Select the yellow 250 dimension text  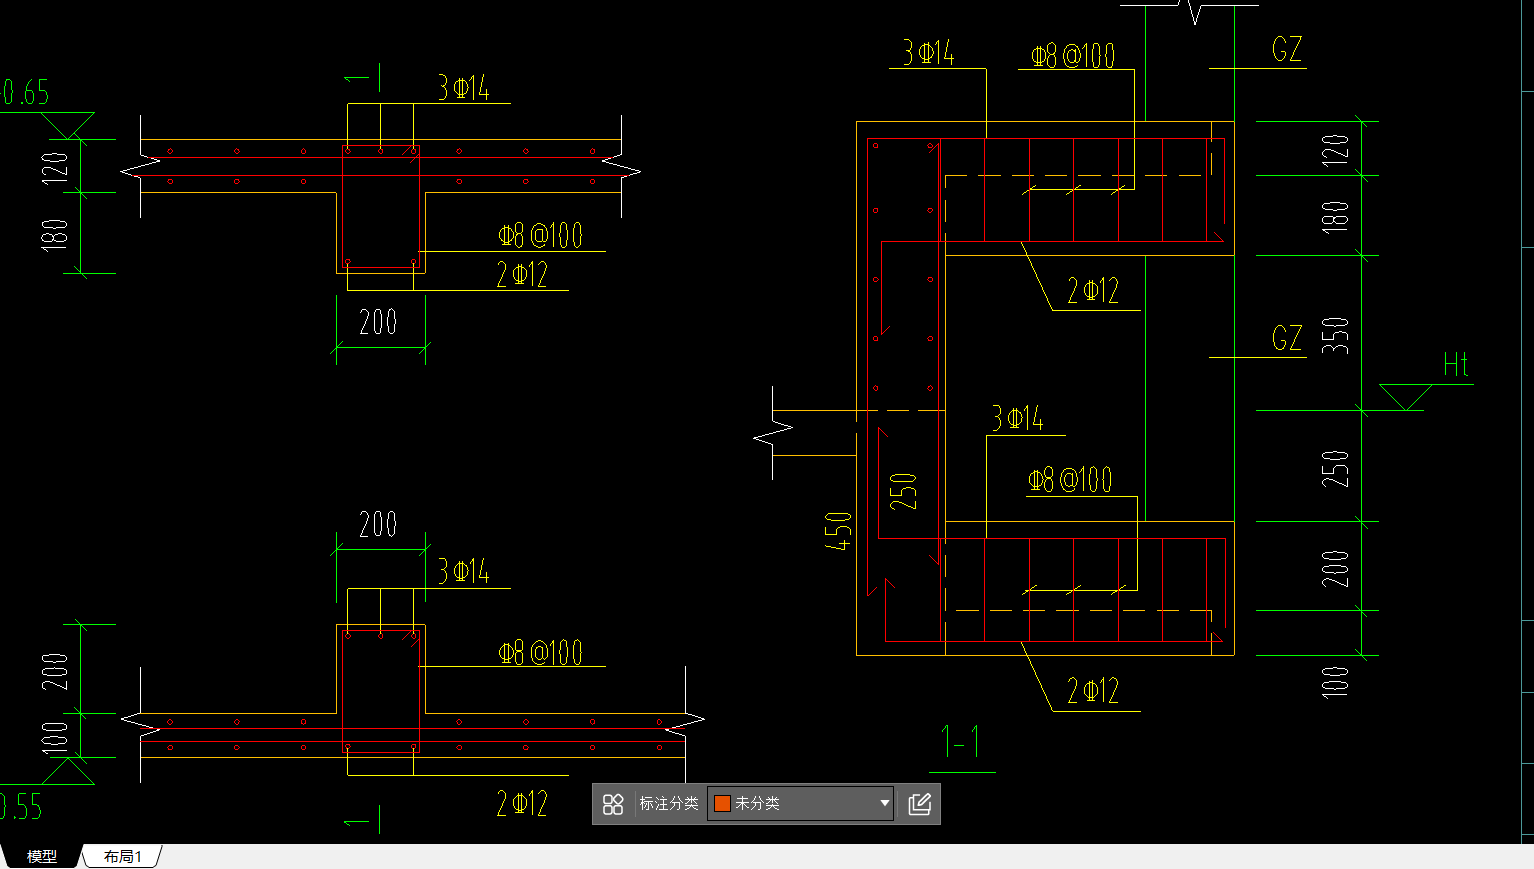(903, 491)
